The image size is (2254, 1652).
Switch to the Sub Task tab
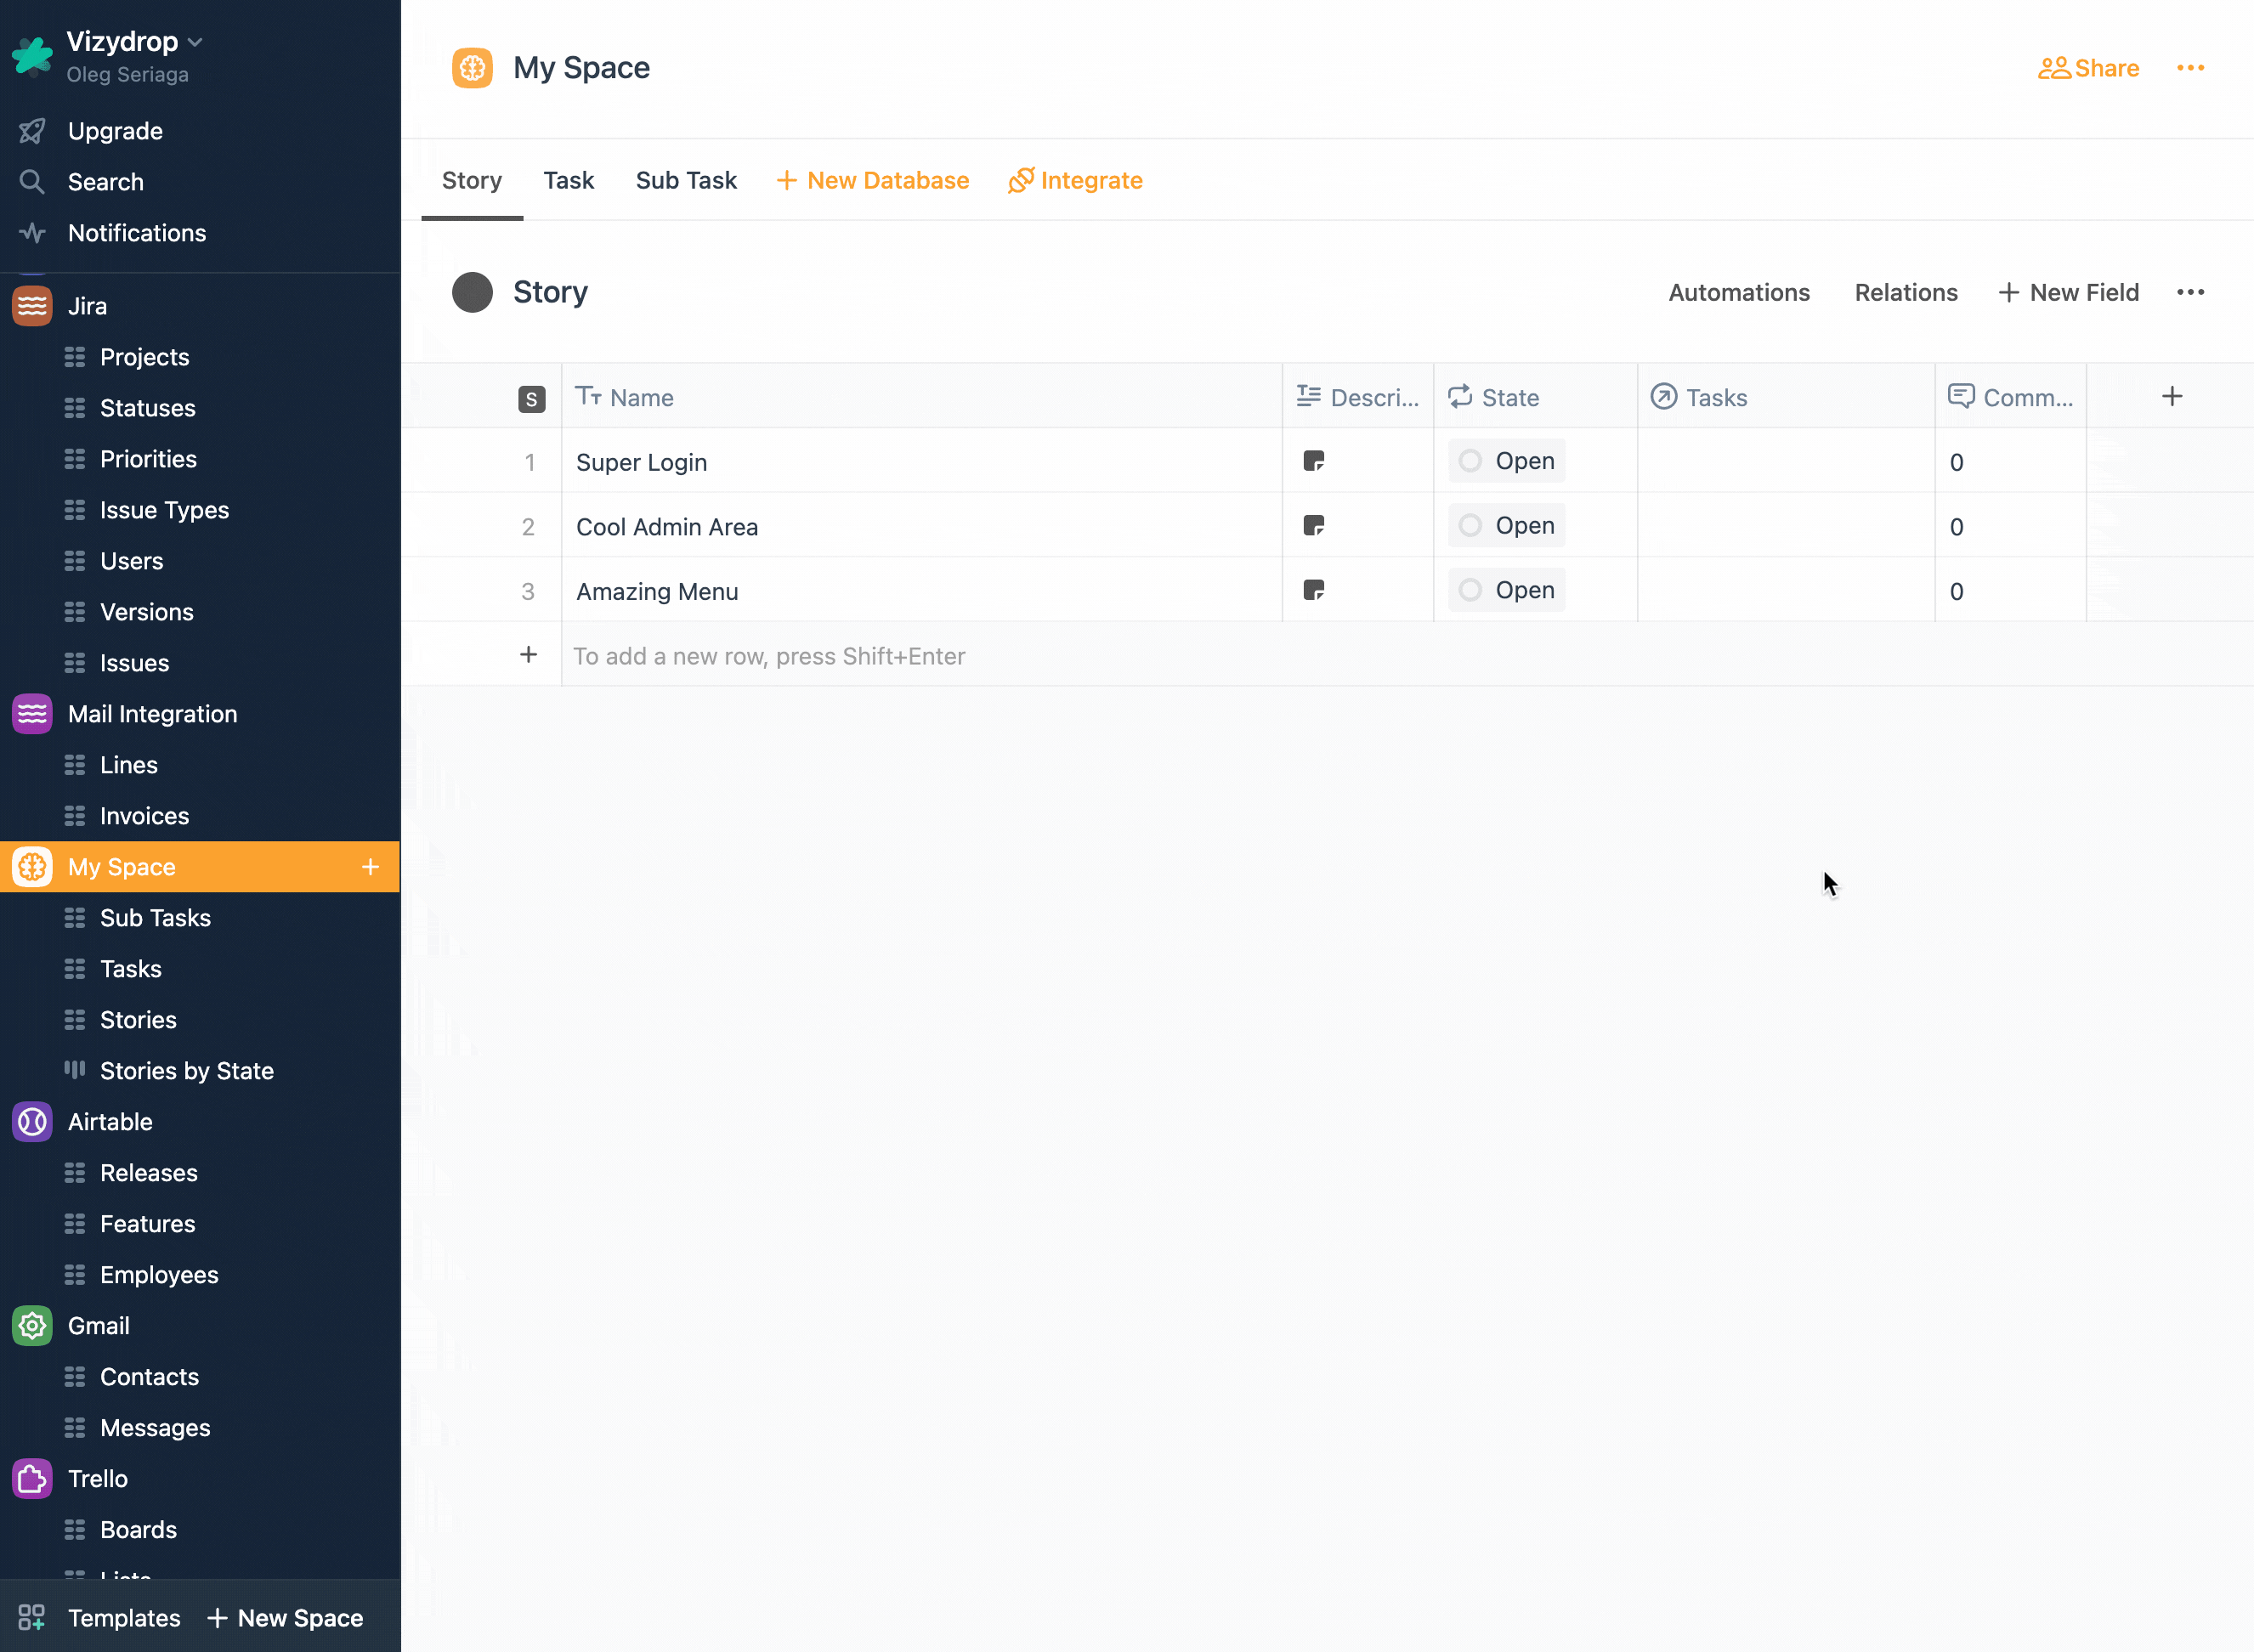point(686,180)
